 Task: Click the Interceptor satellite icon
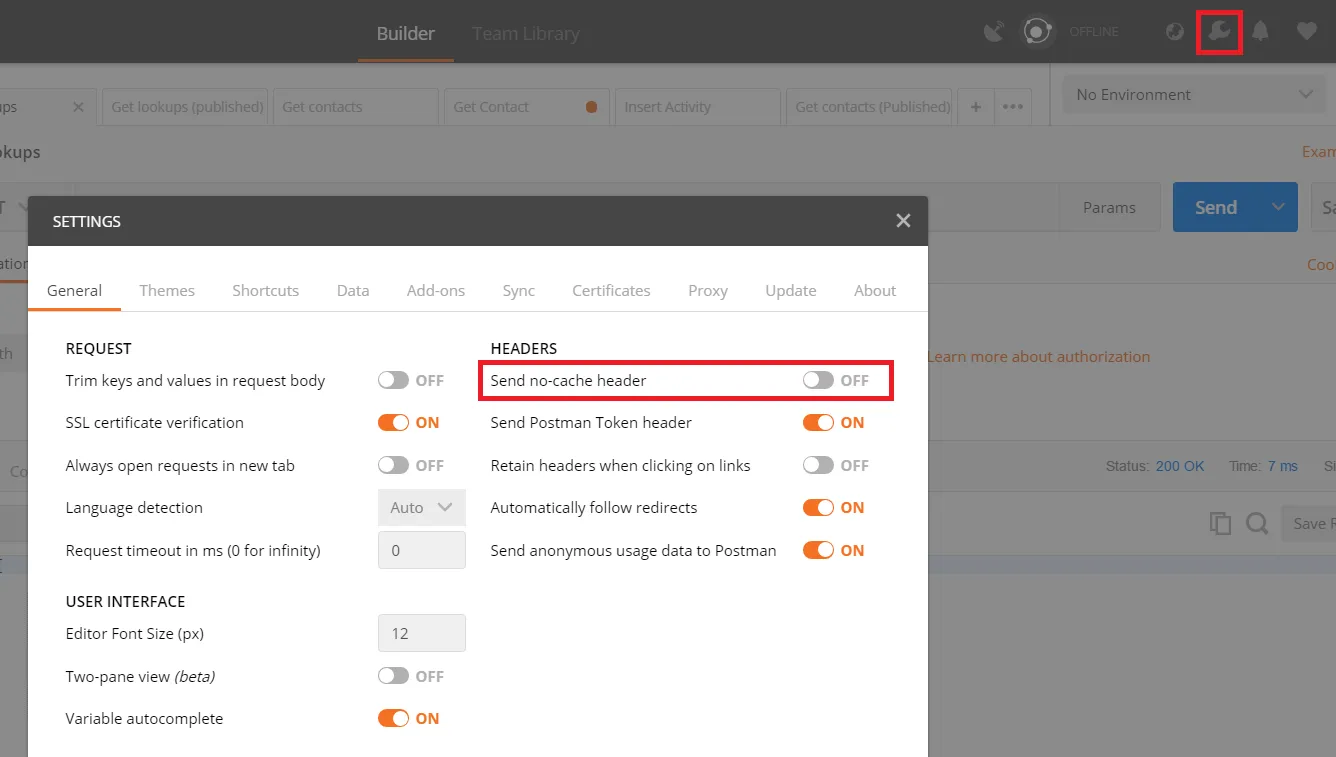[994, 31]
